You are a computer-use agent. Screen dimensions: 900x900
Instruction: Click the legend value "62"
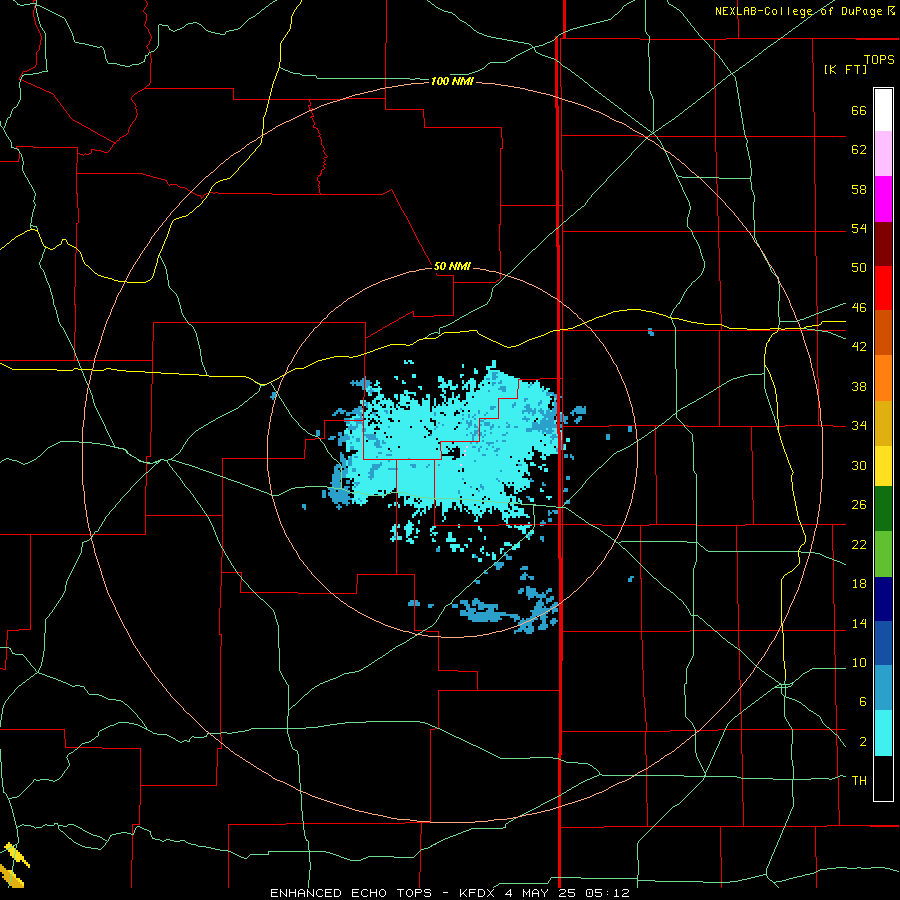click(859, 150)
